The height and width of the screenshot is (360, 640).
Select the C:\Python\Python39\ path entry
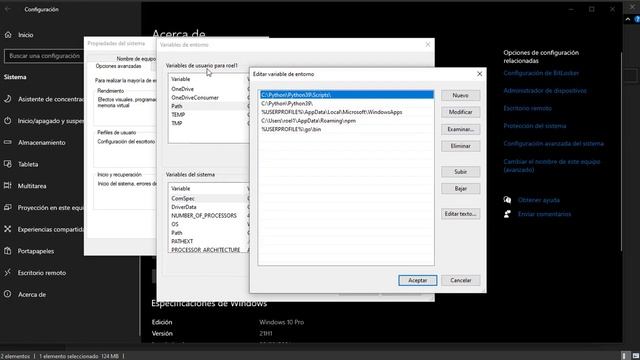[x=347, y=104]
